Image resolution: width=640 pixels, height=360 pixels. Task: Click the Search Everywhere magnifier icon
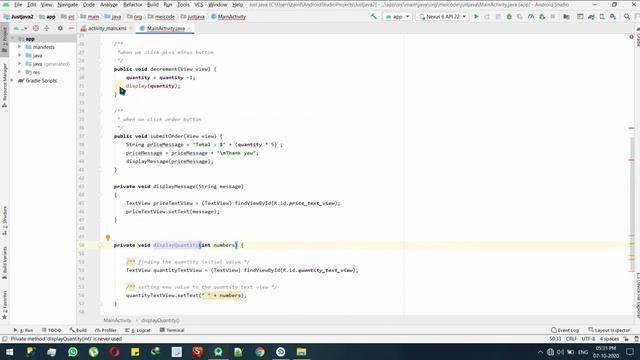click(627, 17)
